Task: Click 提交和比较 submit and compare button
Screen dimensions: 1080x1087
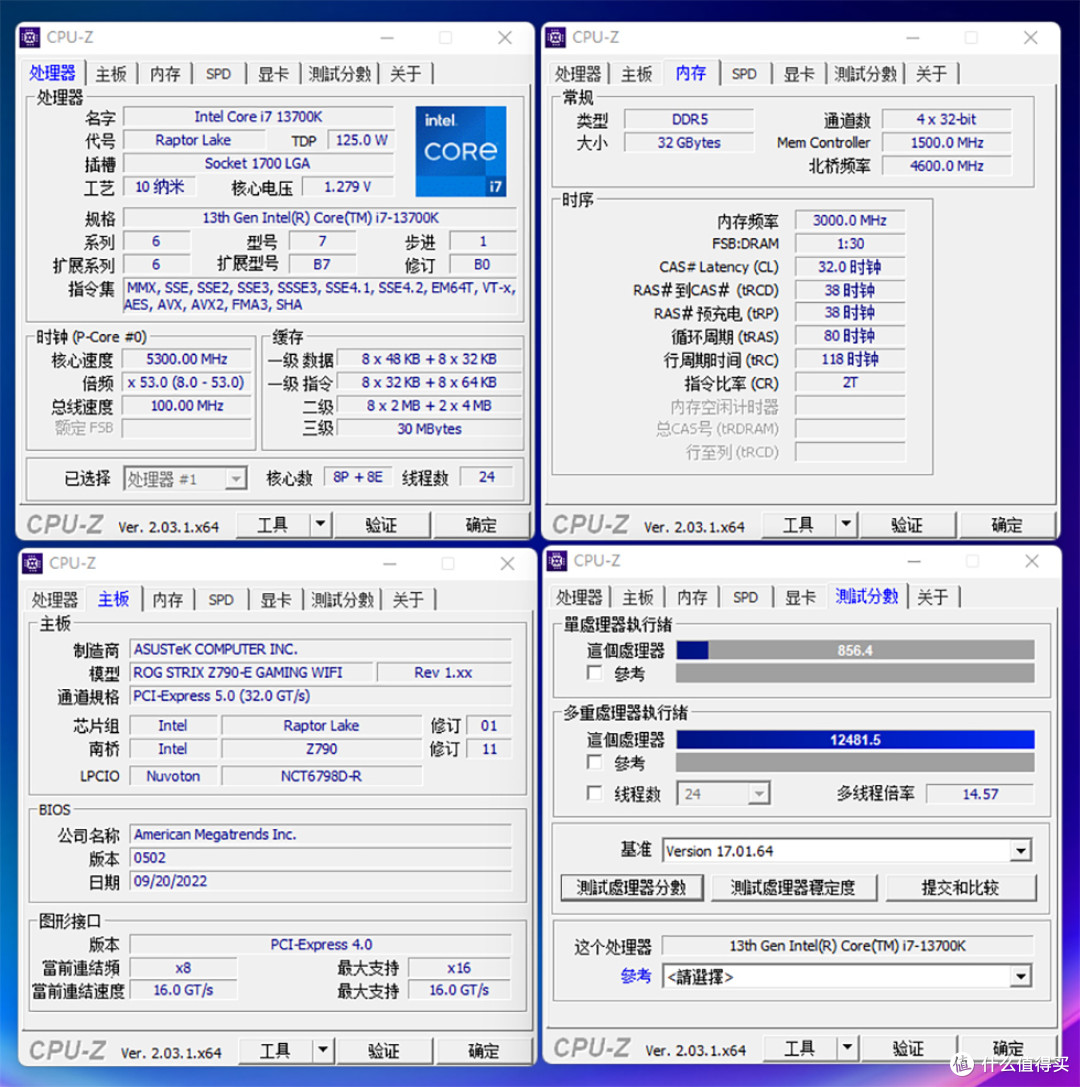Action: 960,887
